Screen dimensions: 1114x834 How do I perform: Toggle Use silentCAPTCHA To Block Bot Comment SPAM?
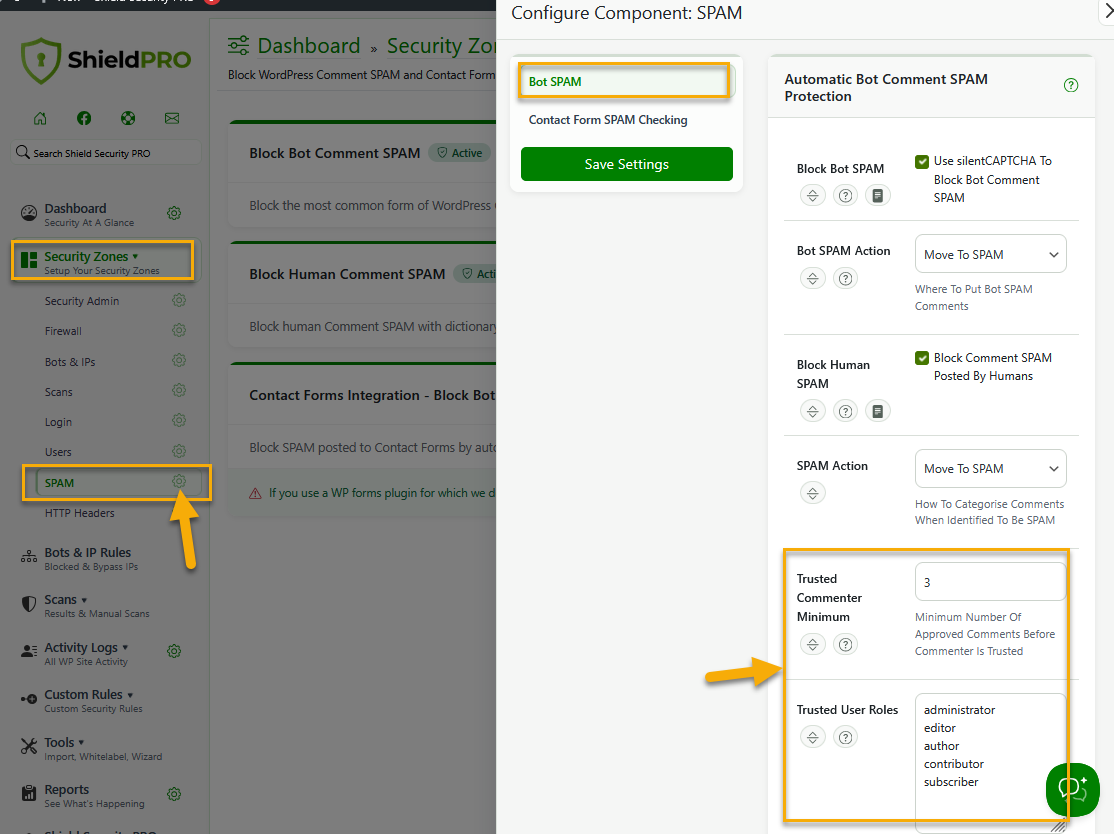(922, 161)
